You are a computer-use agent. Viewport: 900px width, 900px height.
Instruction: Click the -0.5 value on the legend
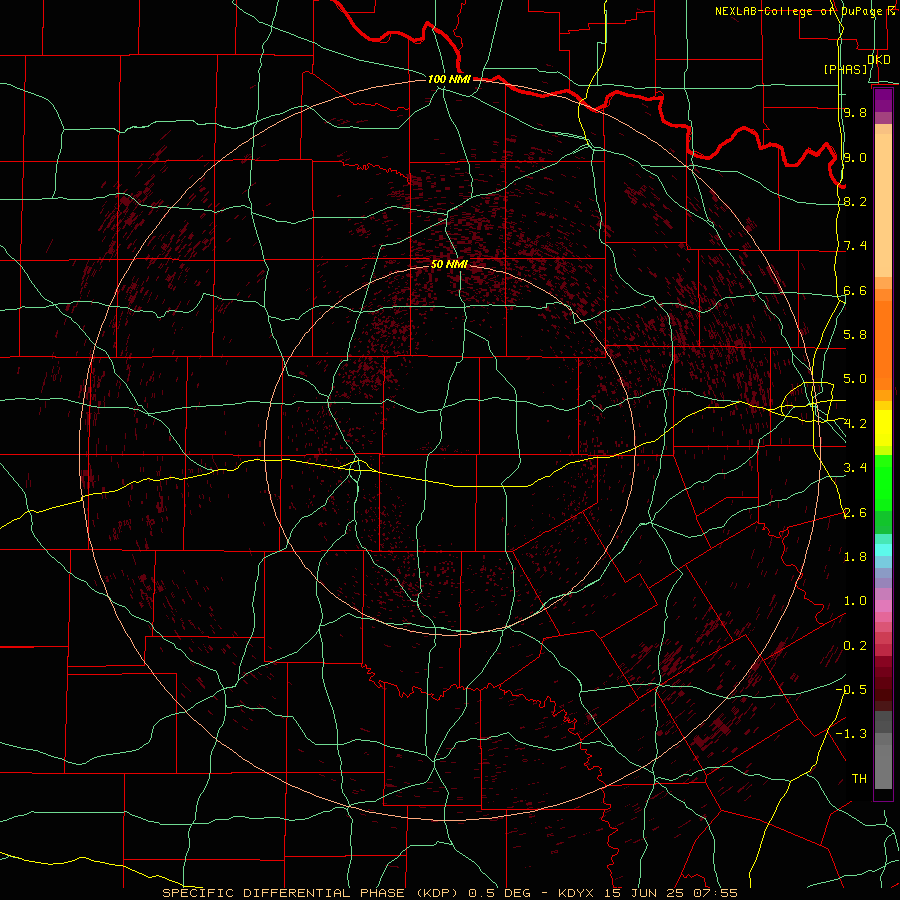pyautogui.click(x=851, y=690)
